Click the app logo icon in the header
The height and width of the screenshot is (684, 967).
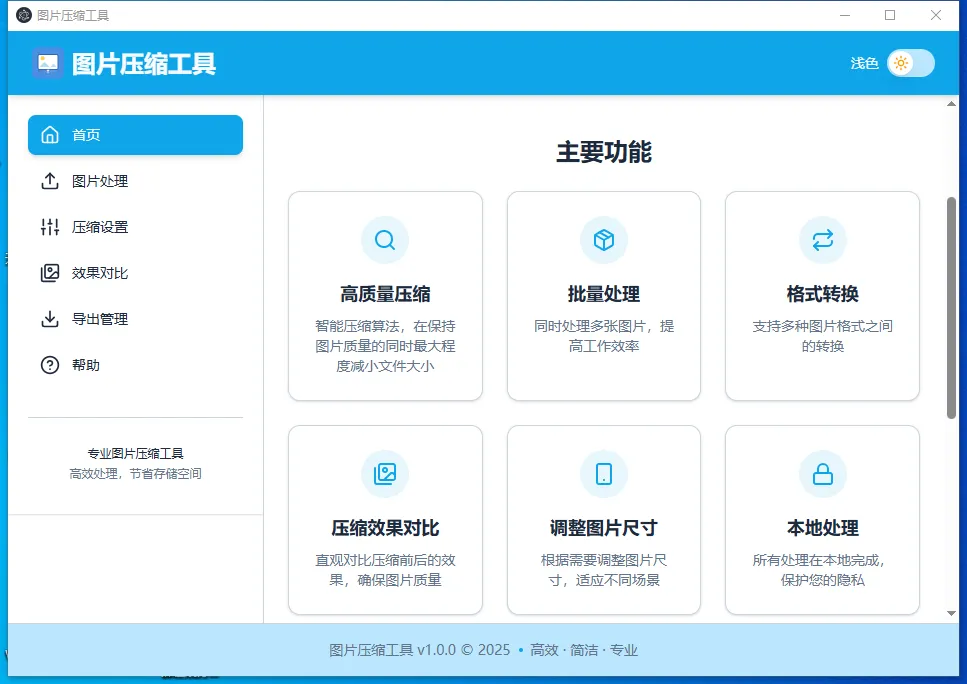pyautogui.click(x=47, y=63)
